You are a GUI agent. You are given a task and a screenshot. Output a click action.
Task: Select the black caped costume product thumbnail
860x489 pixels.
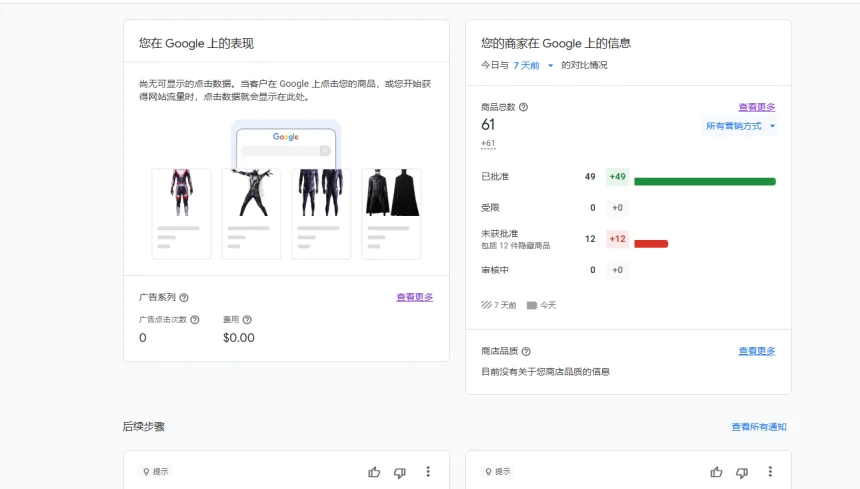(391, 193)
